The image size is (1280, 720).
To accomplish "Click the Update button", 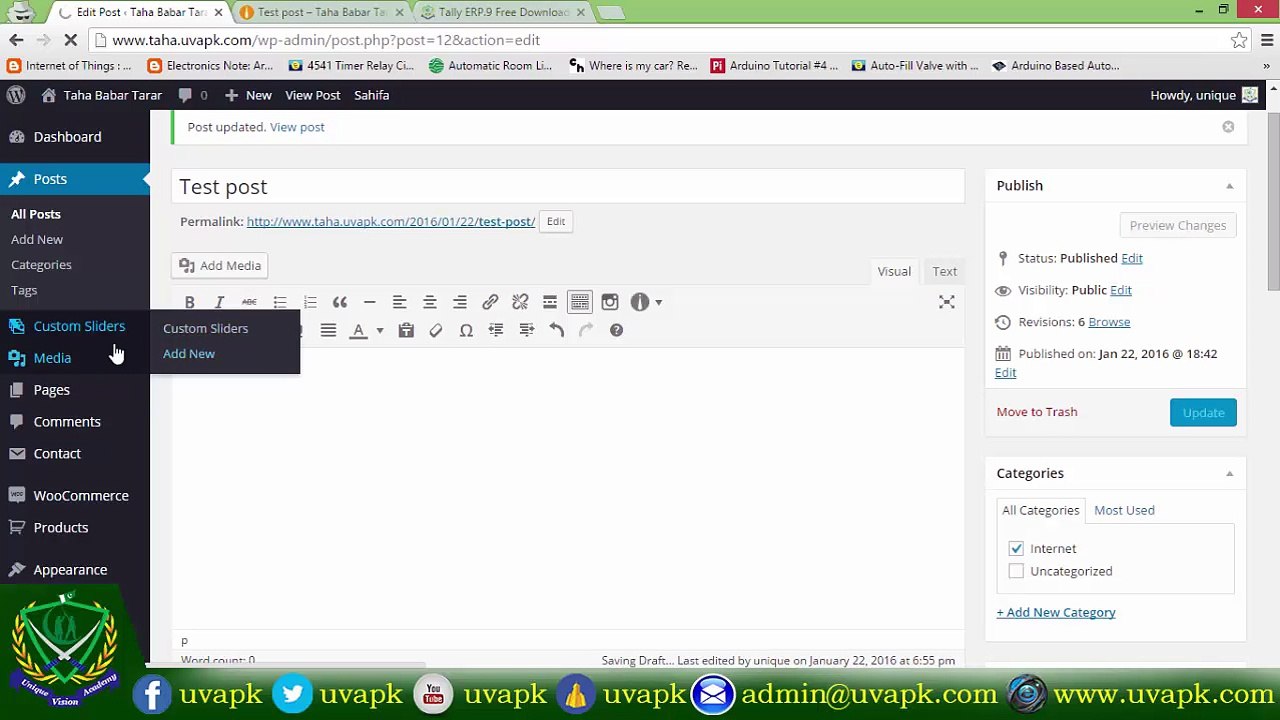I will pos(1203,412).
